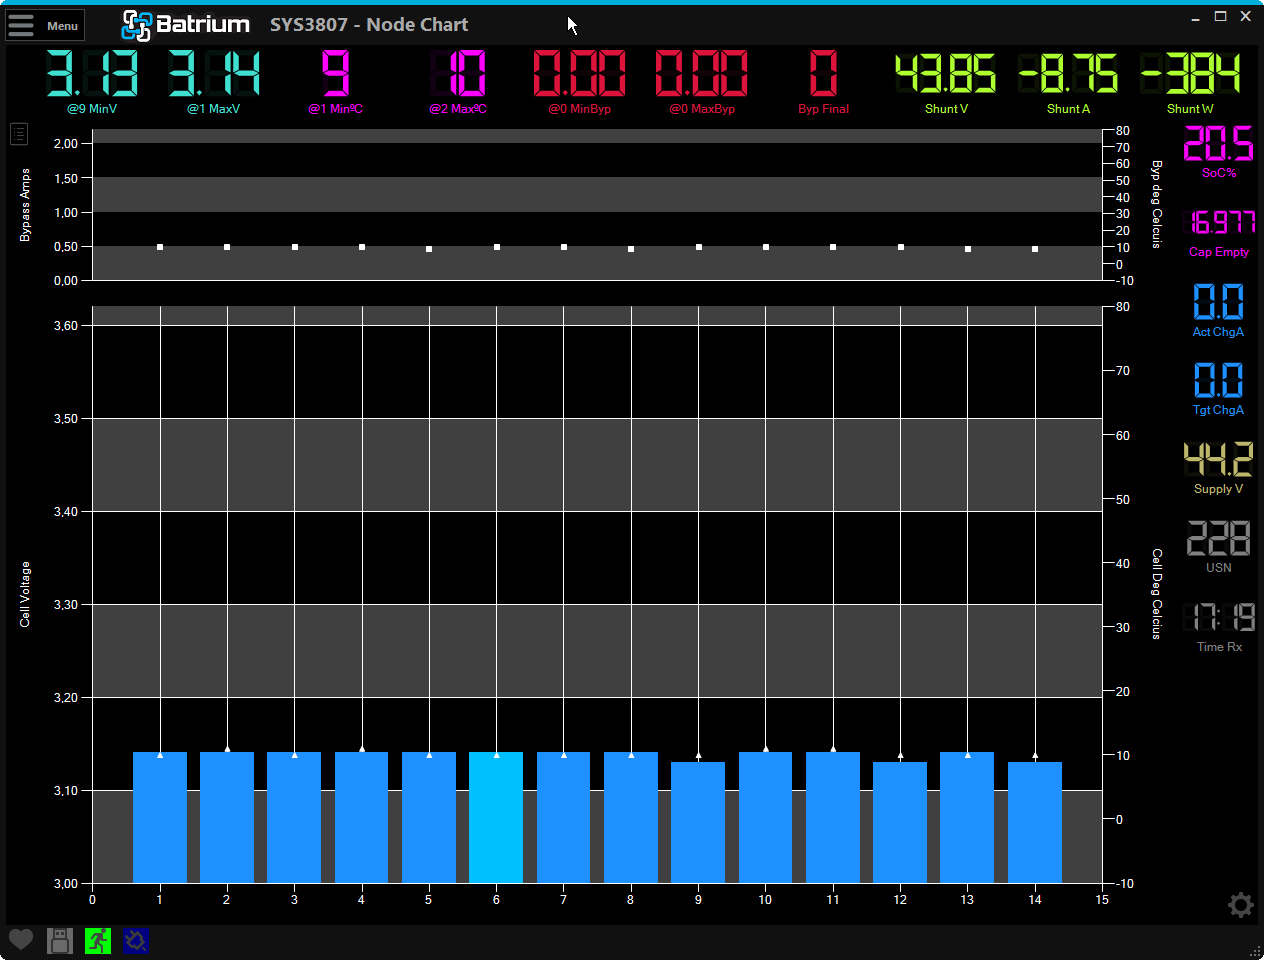This screenshot has height=960, width=1264.
Task: Click the green running man status icon
Action: tap(98, 940)
